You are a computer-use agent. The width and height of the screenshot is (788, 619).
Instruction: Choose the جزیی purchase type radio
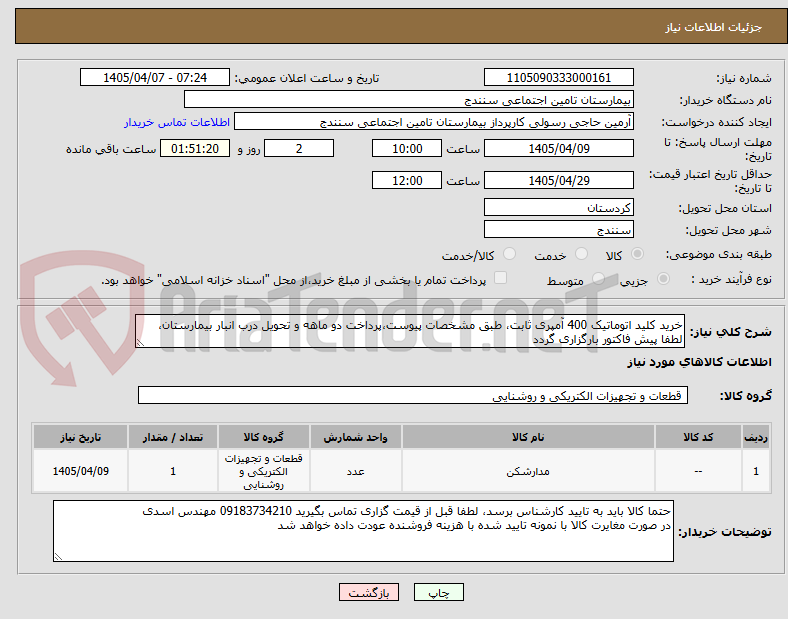click(663, 279)
